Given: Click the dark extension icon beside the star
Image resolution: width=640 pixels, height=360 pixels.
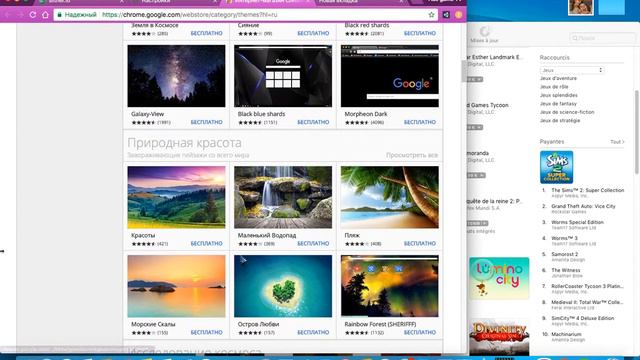Looking at the screenshot, I should (x=446, y=15).
